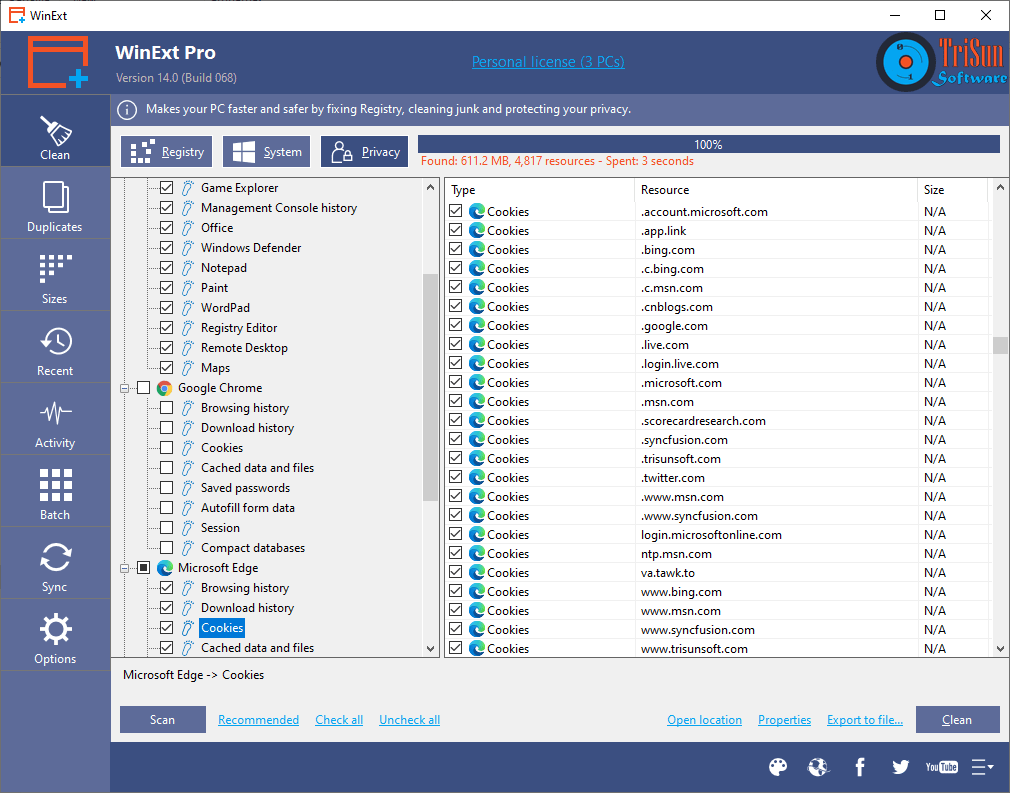Enable Browsing history under Google Chrome
Image resolution: width=1010 pixels, height=793 pixels.
166,407
